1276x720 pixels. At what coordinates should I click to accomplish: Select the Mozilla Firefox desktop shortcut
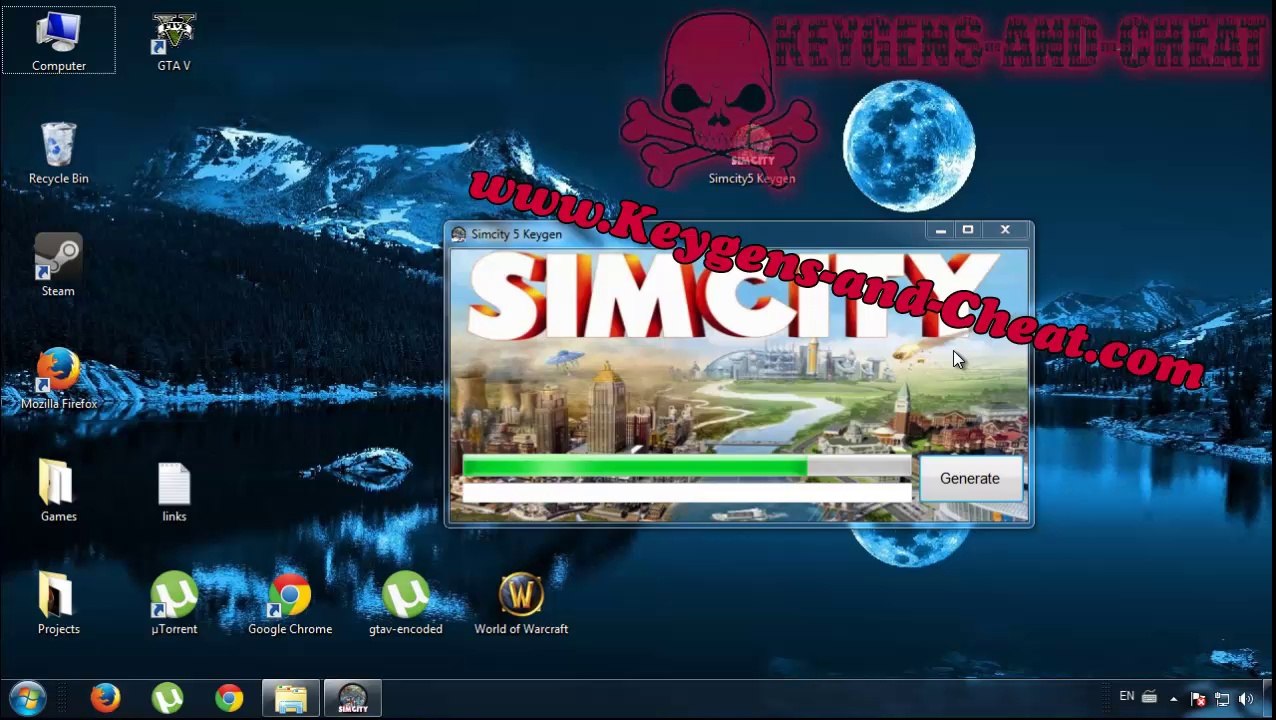point(58,379)
